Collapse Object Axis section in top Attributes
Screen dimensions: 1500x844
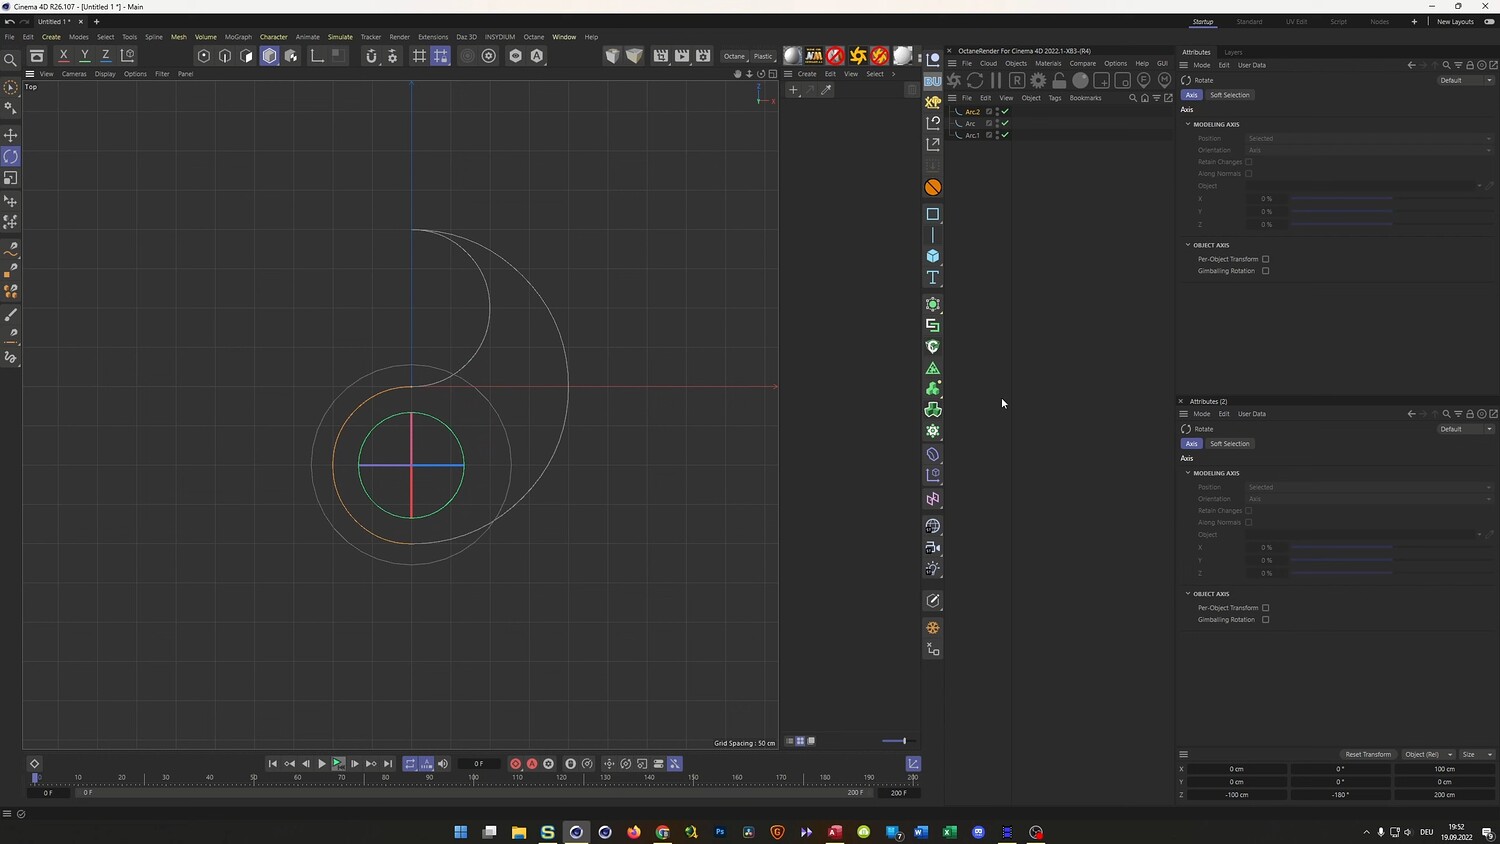(x=1188, y=245)
